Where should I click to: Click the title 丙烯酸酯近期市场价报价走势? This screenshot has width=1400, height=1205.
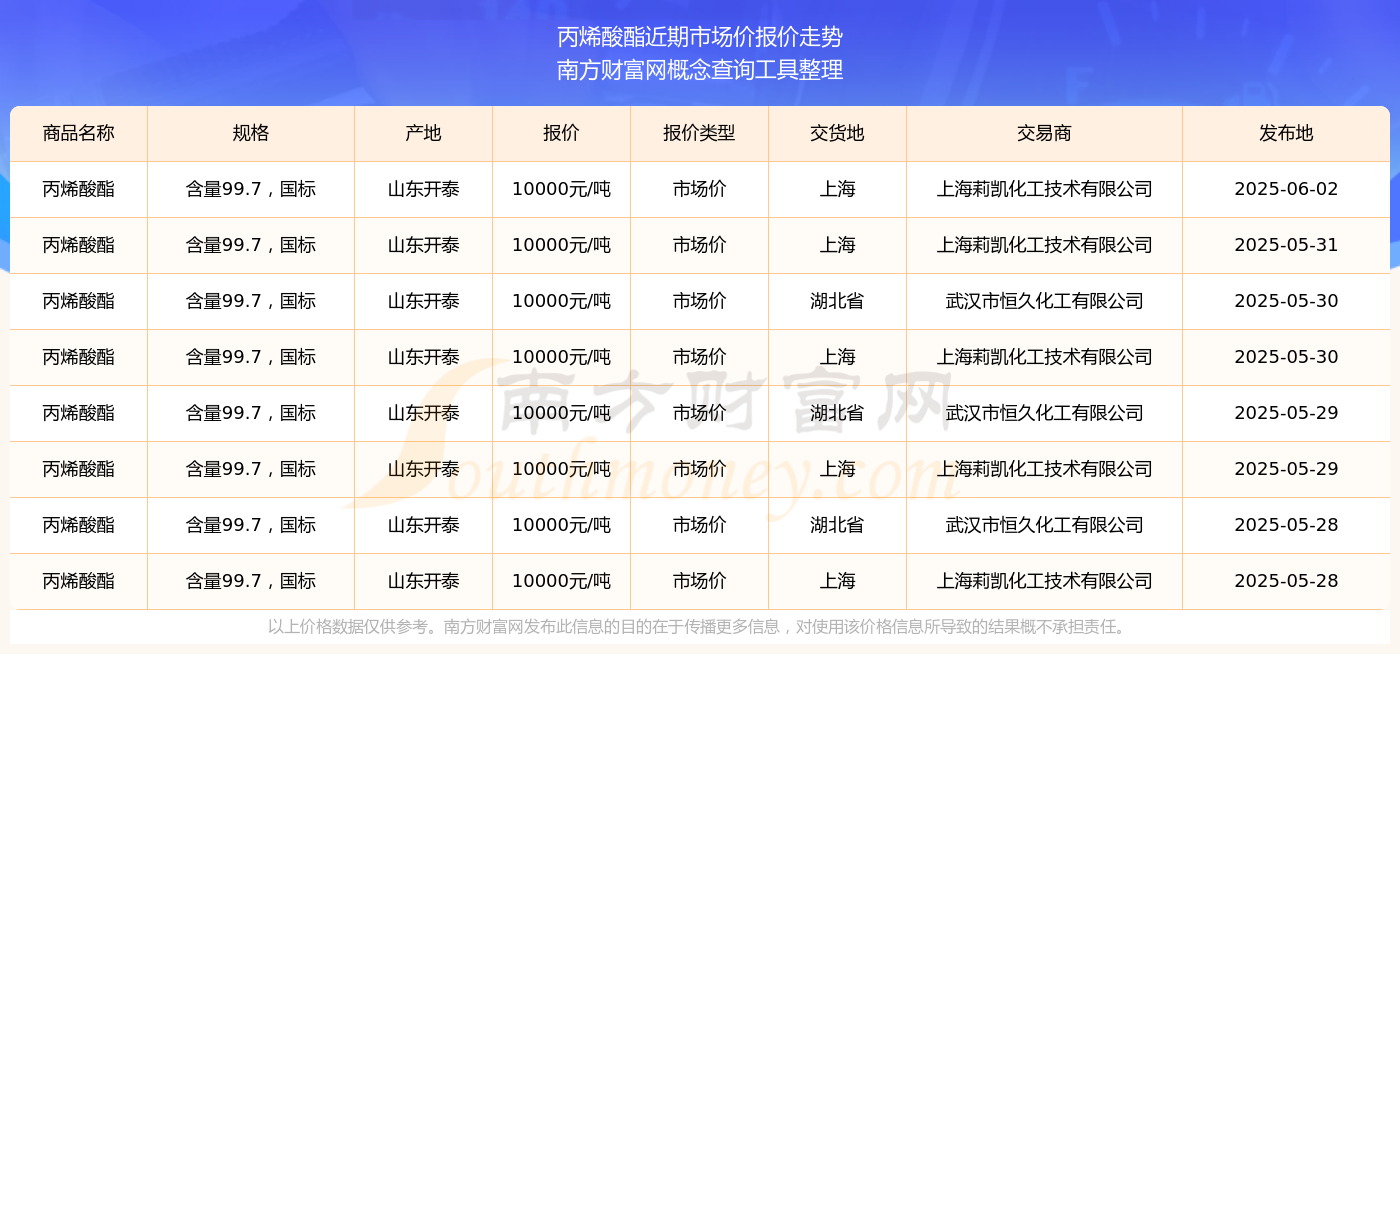click(x=700, y=37)
